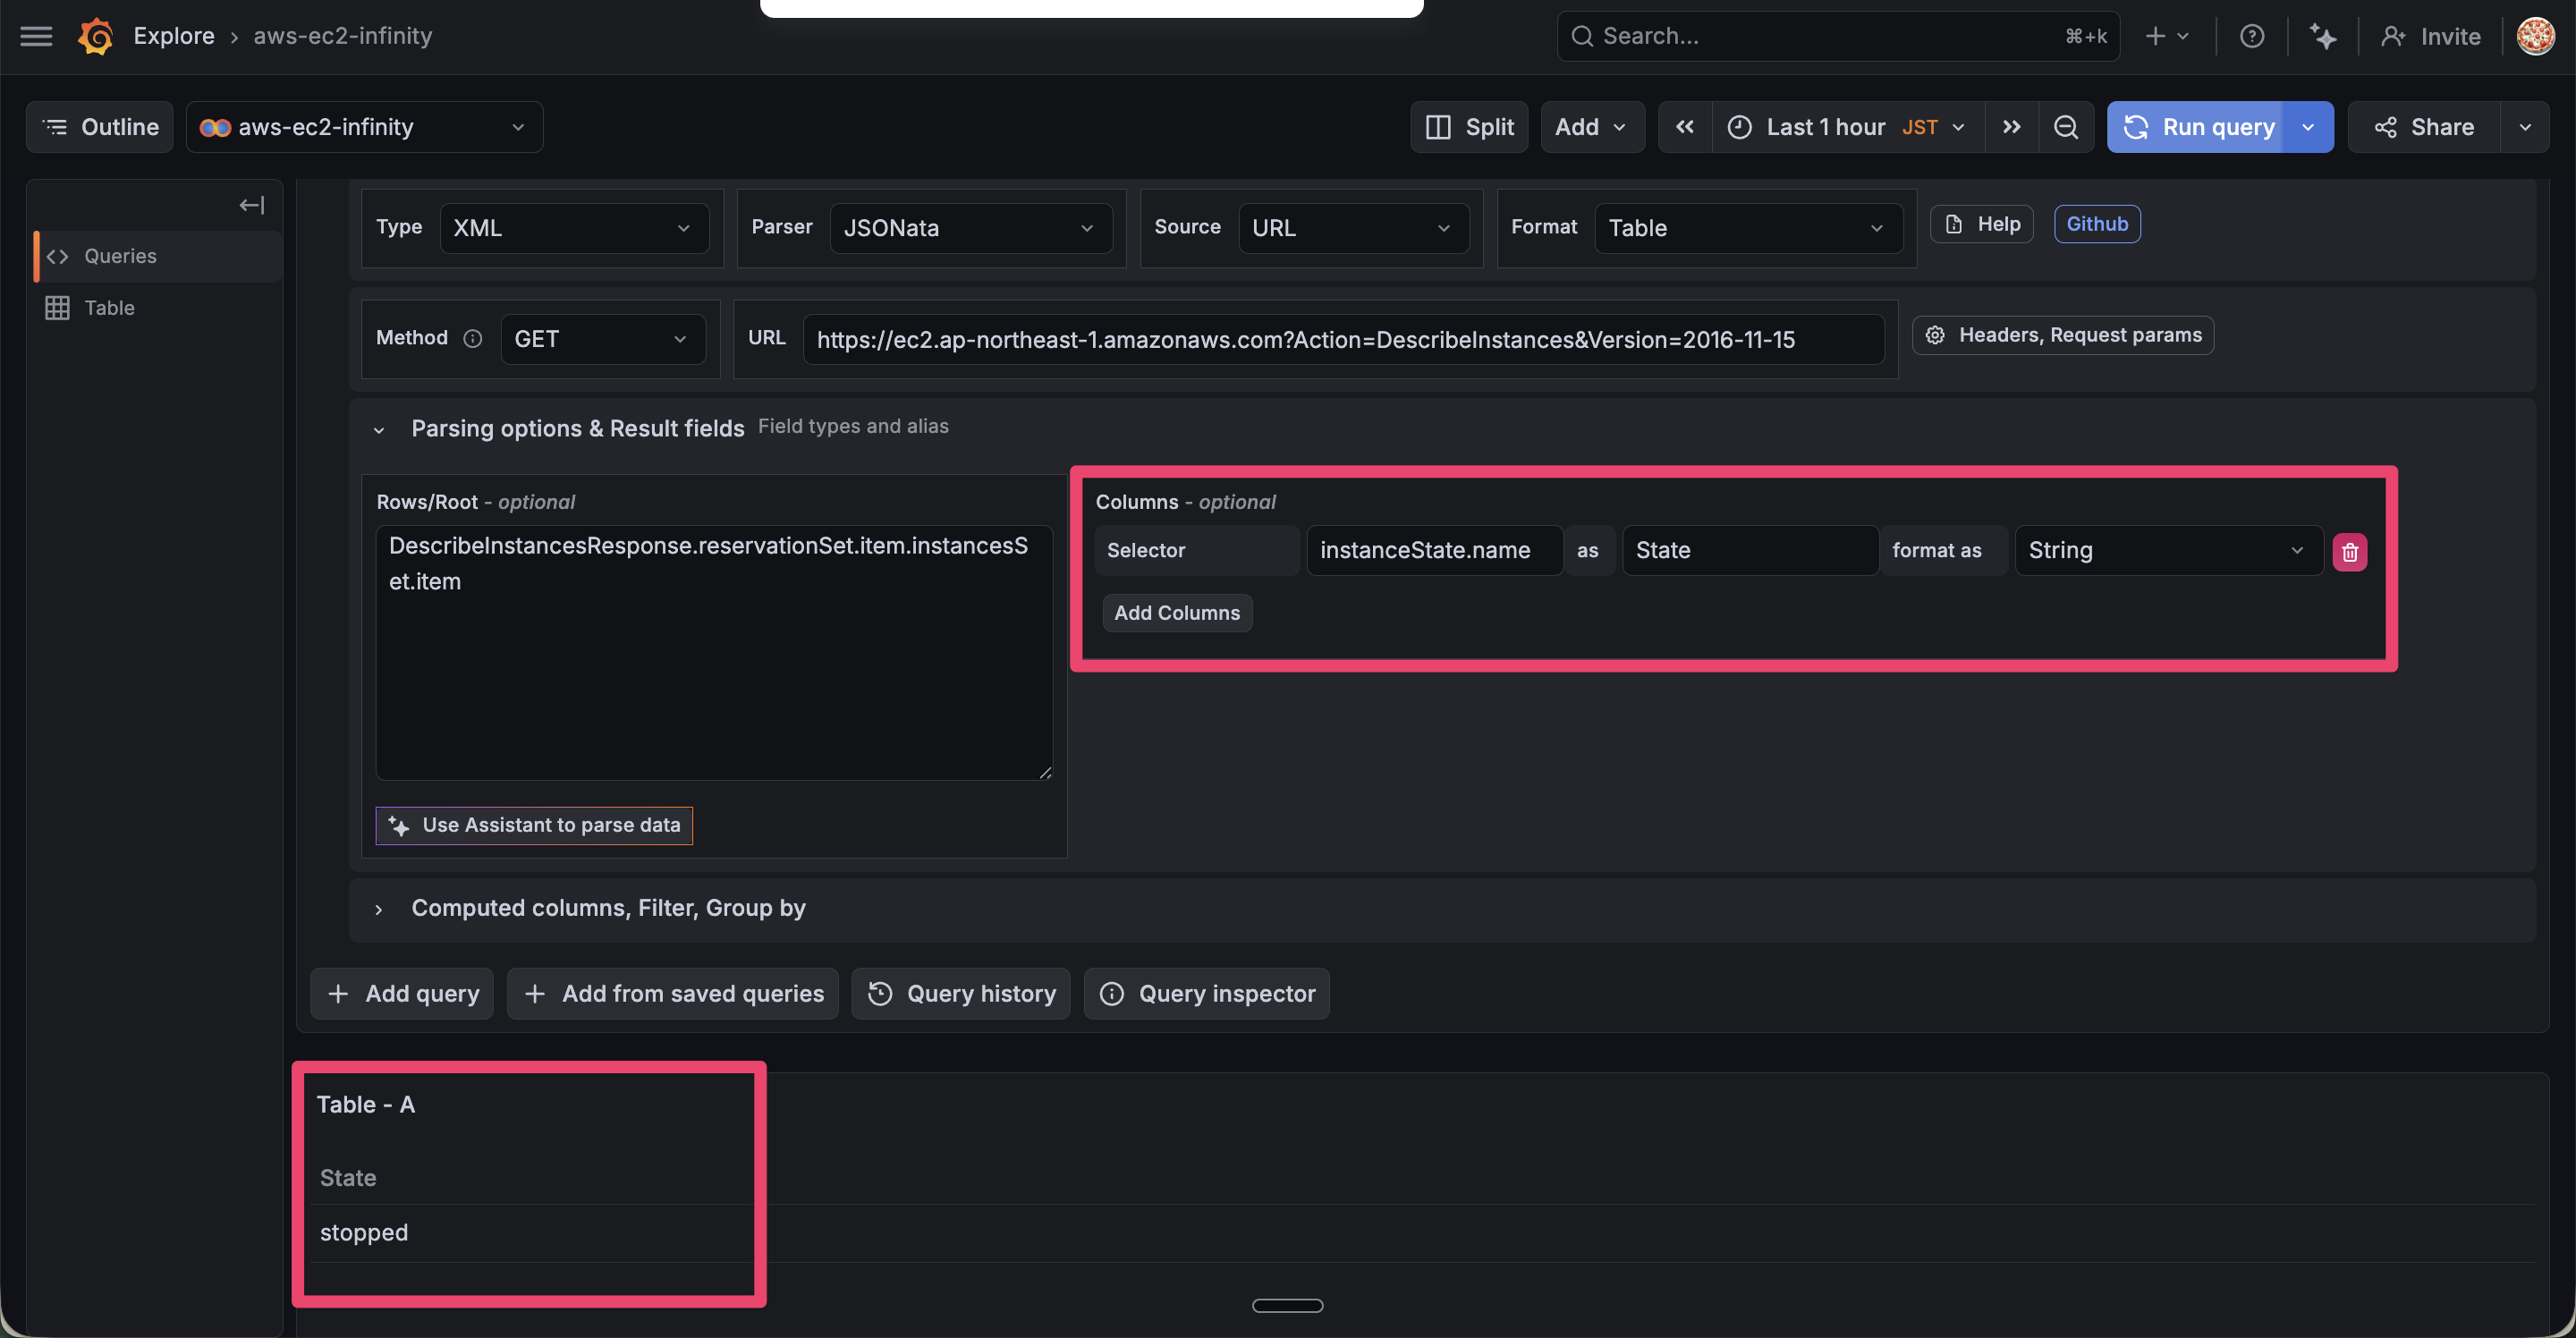Image resolution: width=2576 pixels, height=1338 pixels.
Task: Delete the State column with trash icon
Action: pos(2349,552)
